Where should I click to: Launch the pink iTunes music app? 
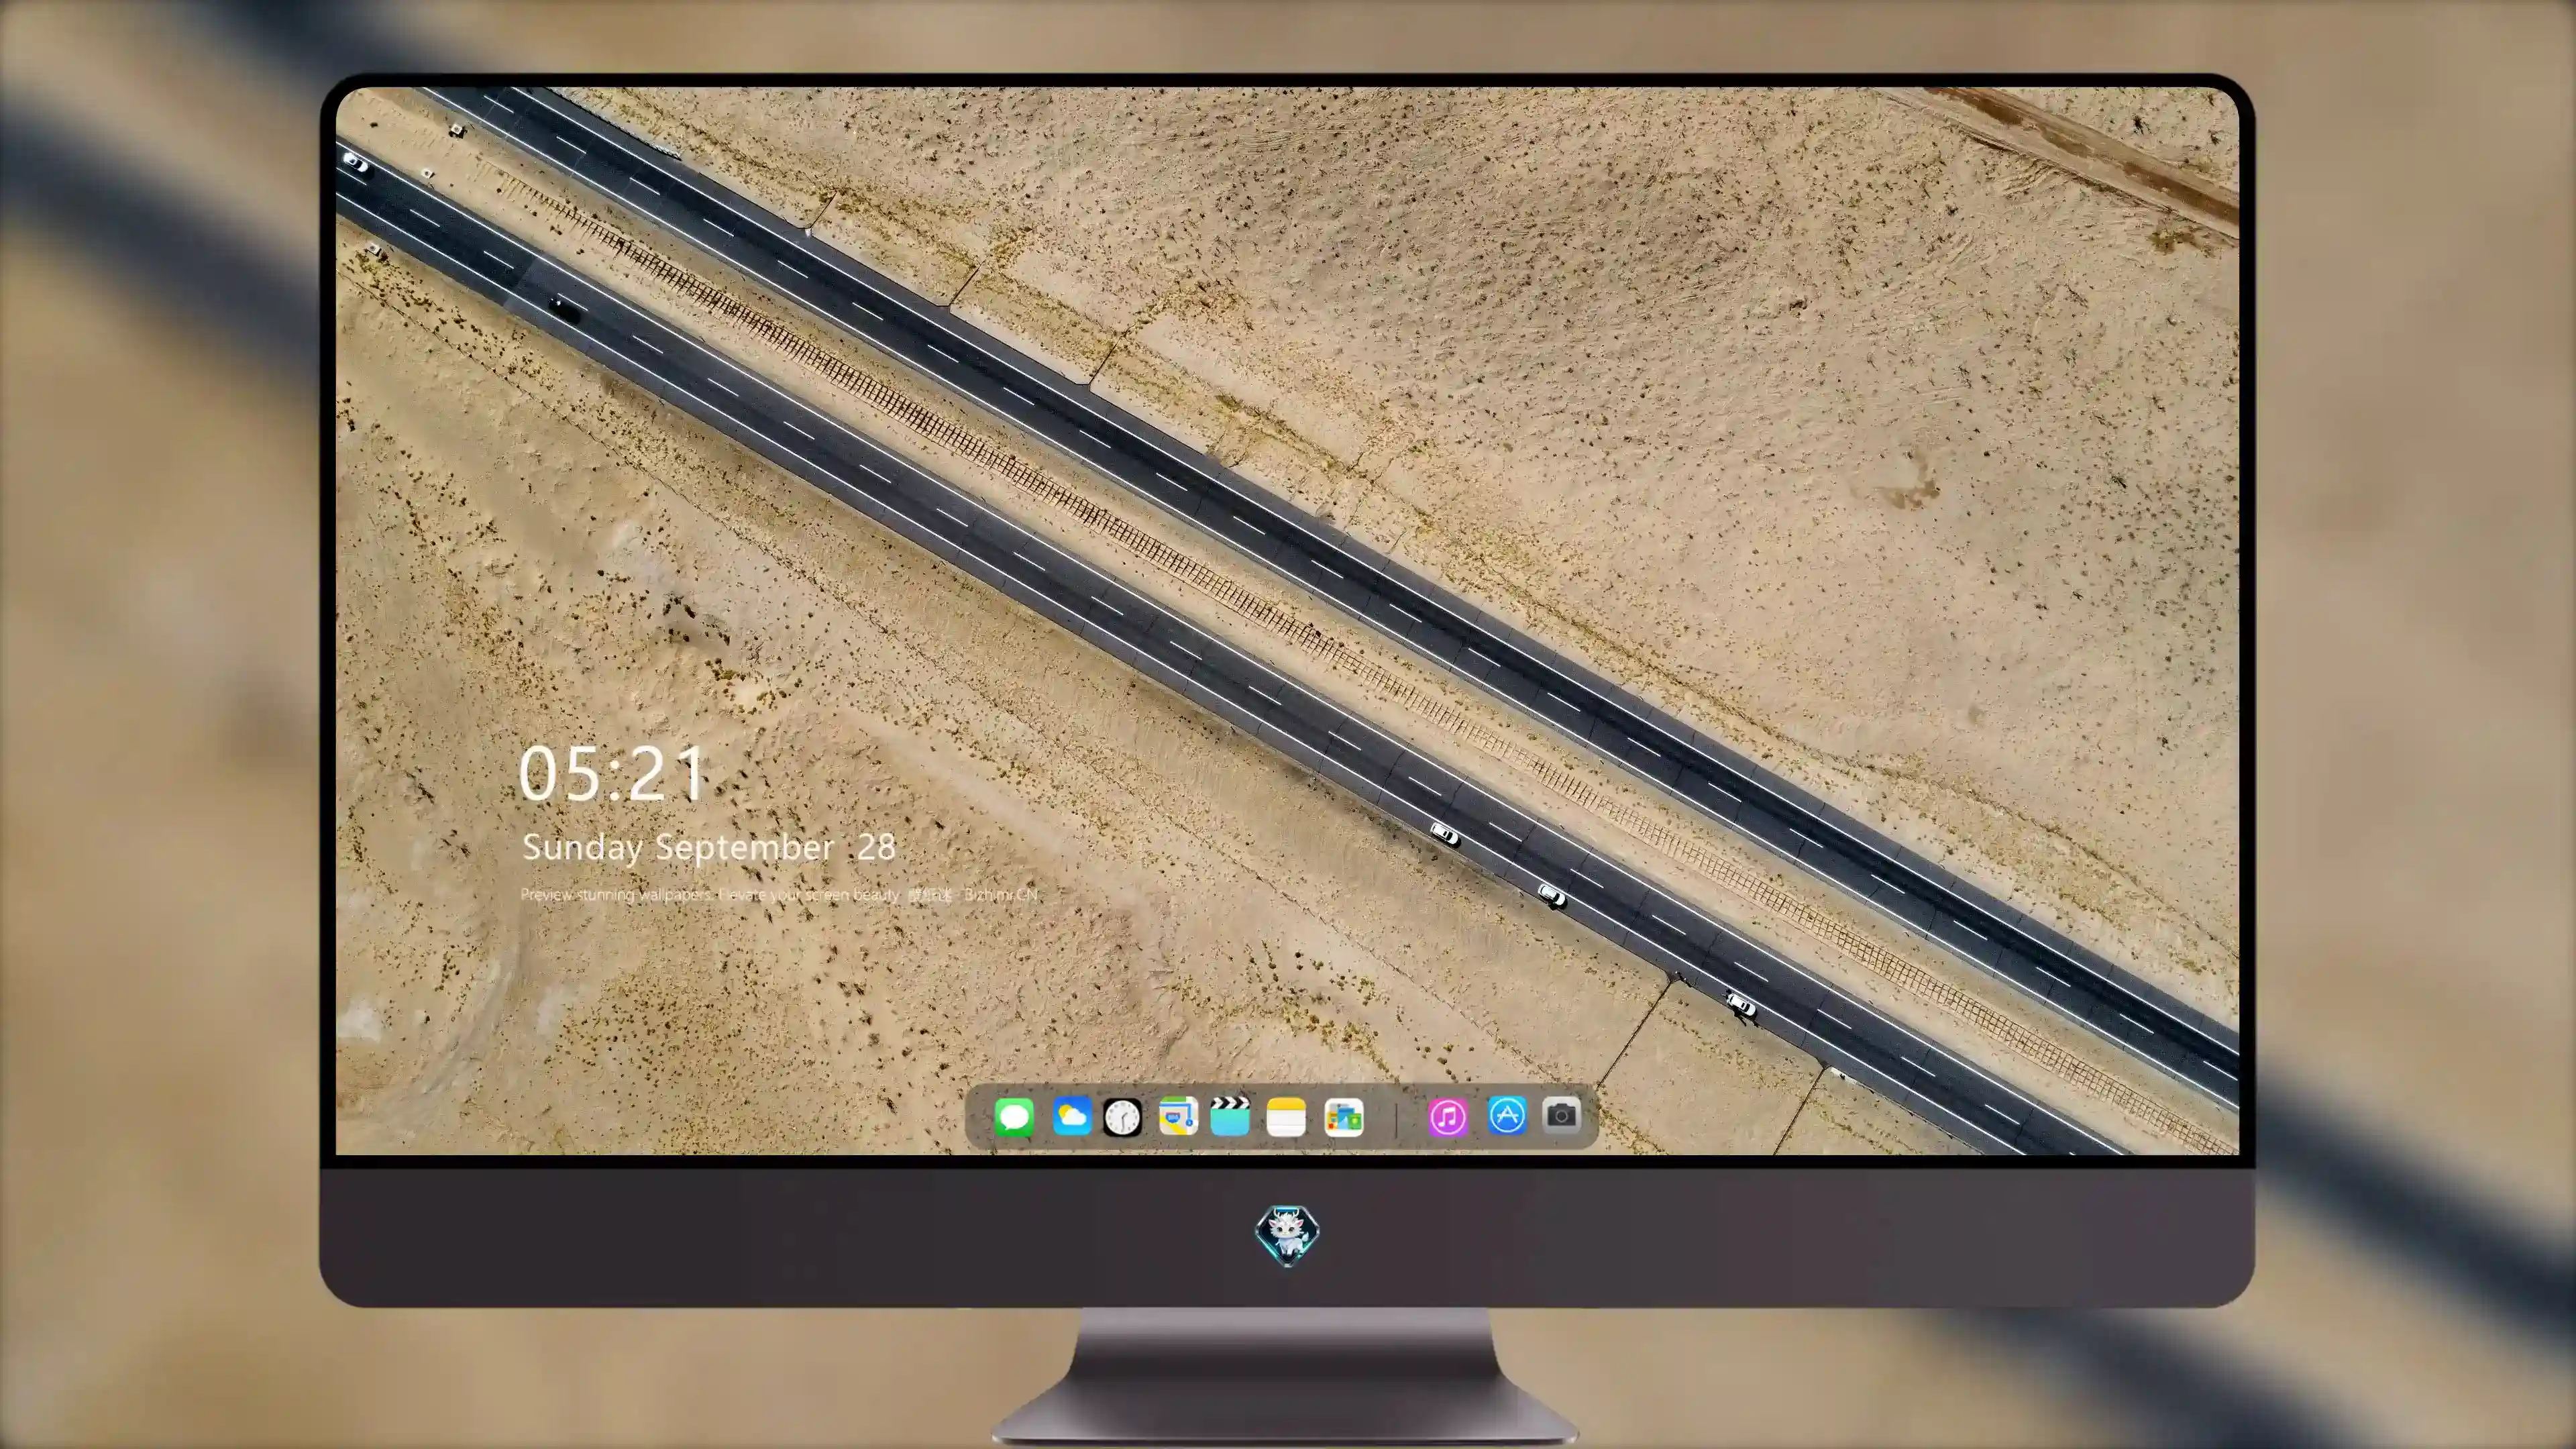click(1448, 1117)
